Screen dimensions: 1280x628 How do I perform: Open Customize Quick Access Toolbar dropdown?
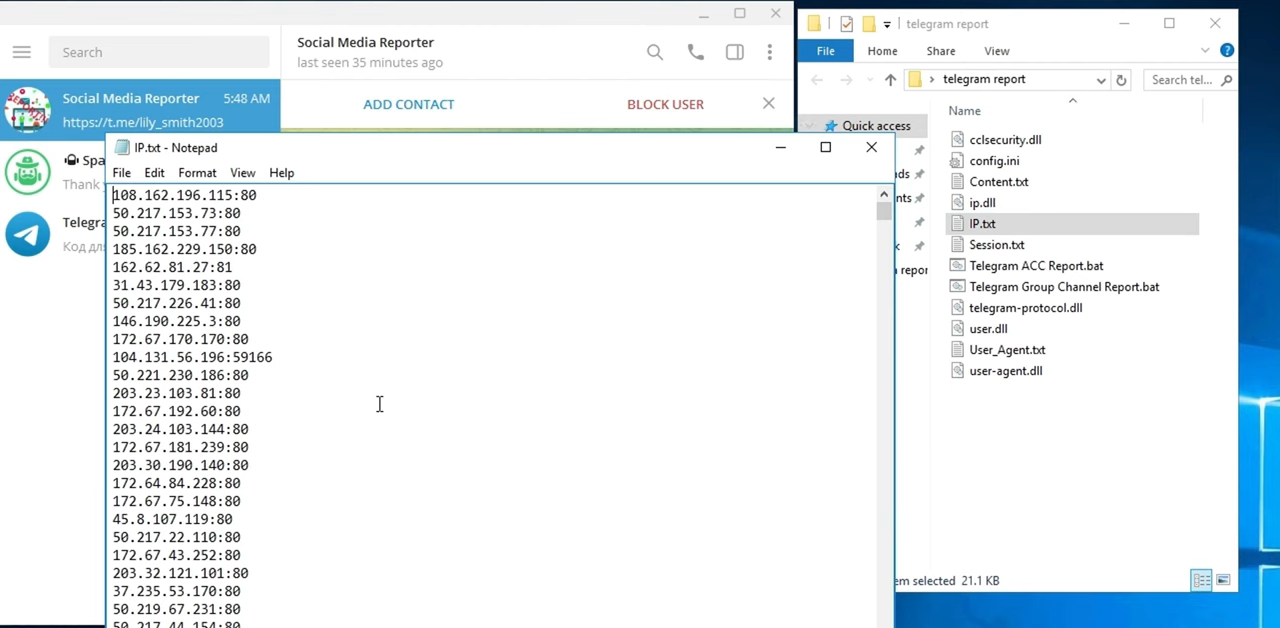pyautogui.click(x=887, y=25)
